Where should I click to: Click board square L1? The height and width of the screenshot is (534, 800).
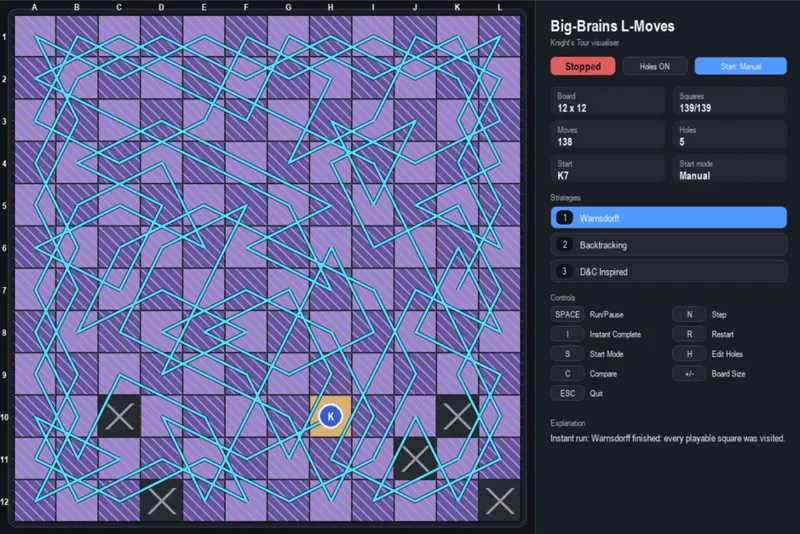pyautogui.click(x=499, y=36)
